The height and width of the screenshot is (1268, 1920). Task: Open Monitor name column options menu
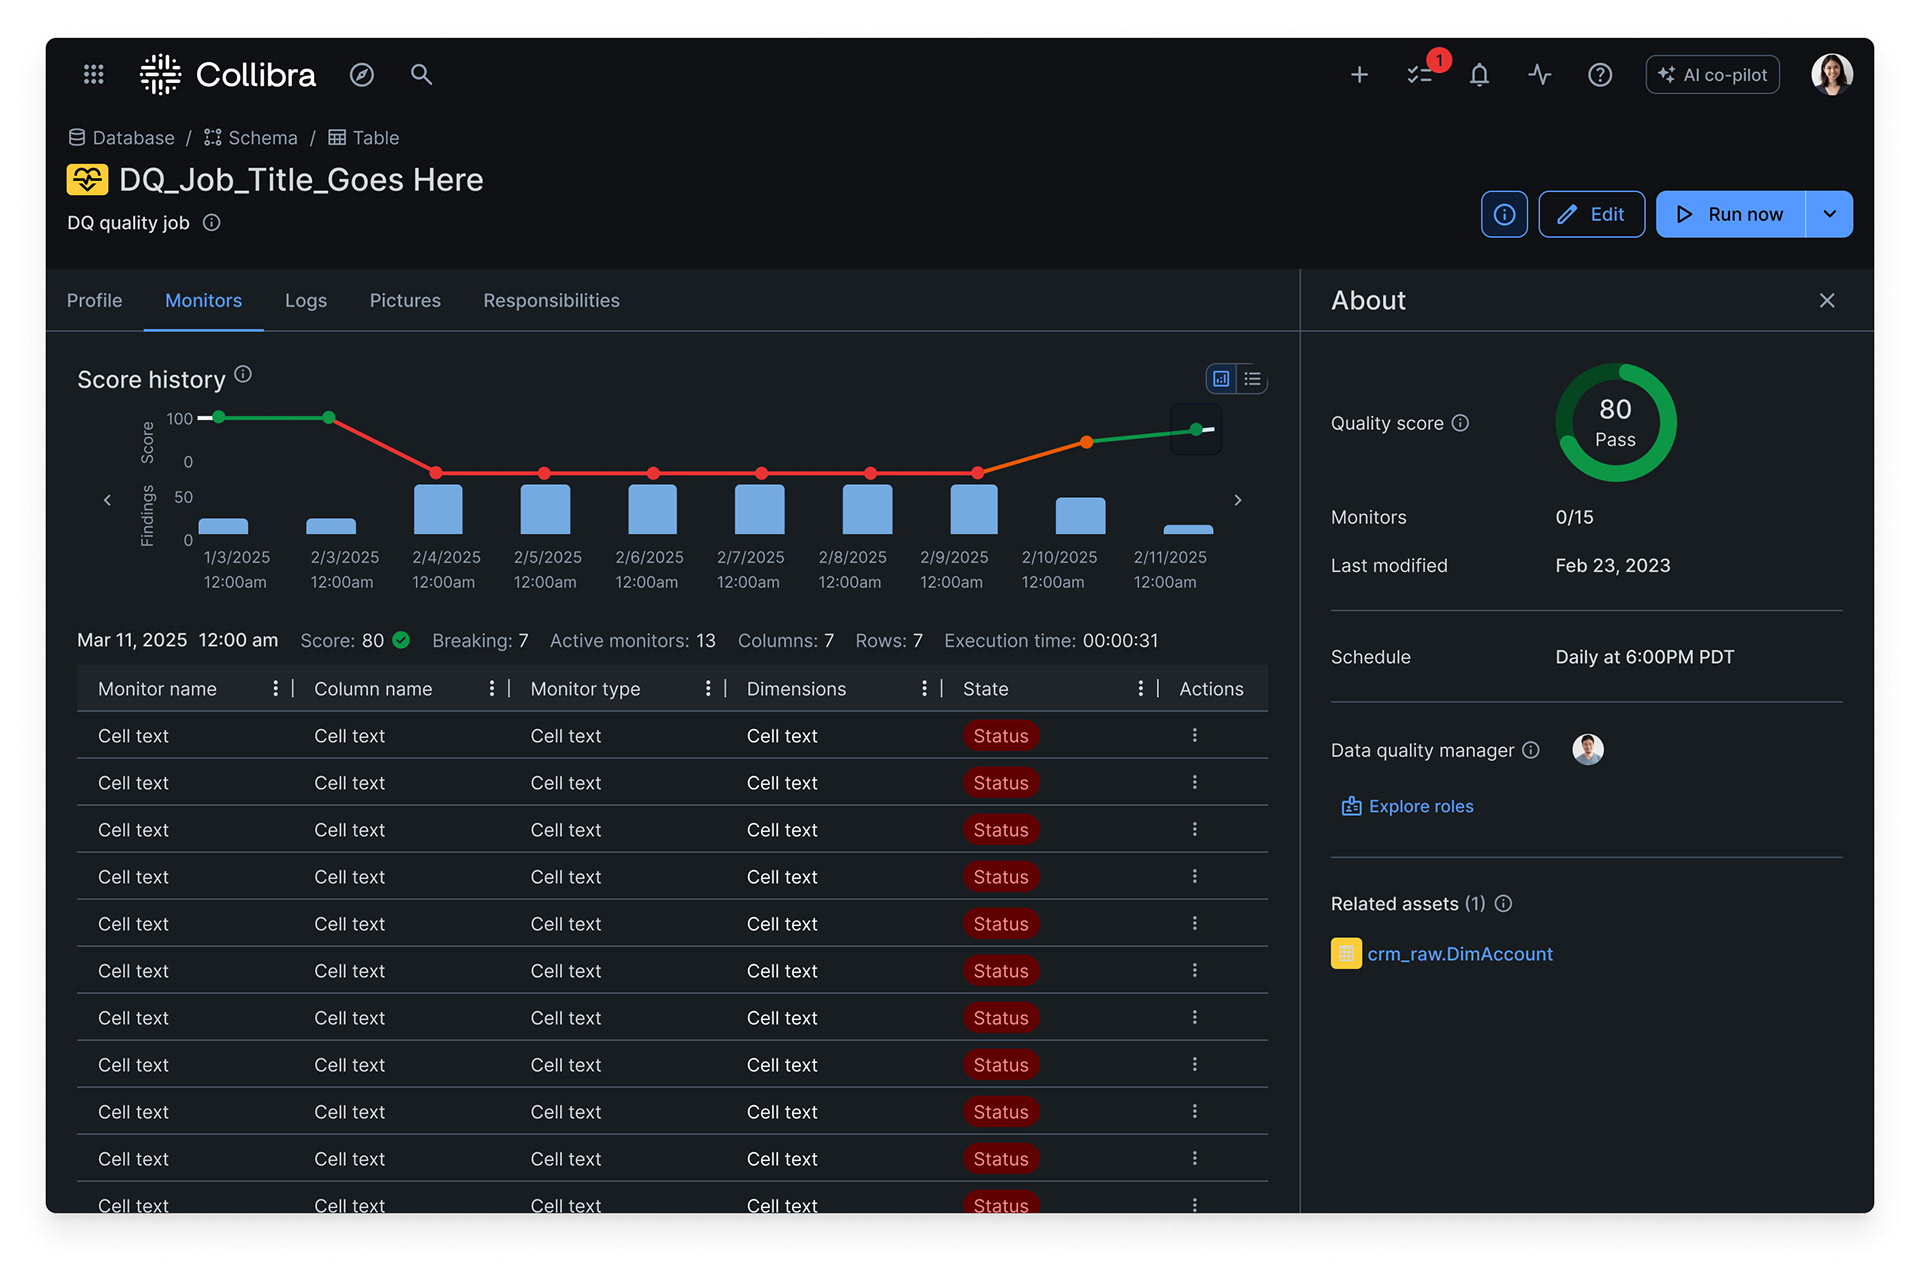[275, 689]
